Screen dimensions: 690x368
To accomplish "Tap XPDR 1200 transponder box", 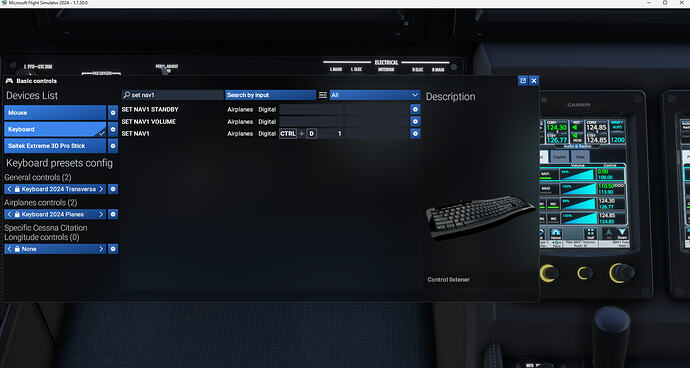I will tap(618, 132).
